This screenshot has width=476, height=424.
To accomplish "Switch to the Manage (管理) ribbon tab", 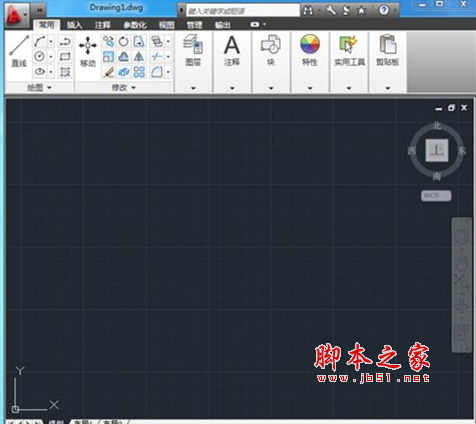I will [194, 25].
